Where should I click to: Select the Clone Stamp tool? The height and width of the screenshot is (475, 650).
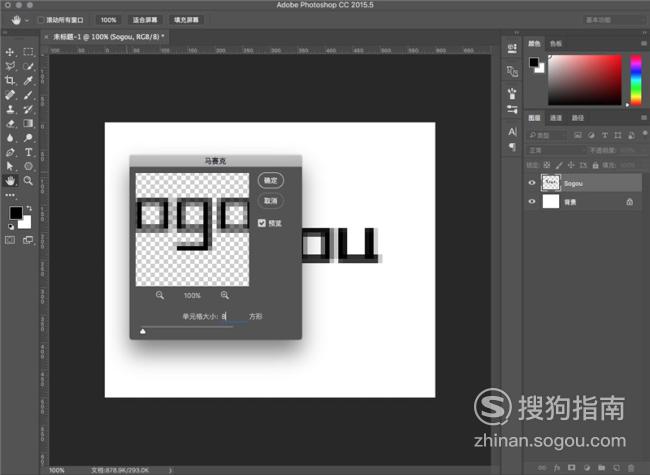(10, 109)
